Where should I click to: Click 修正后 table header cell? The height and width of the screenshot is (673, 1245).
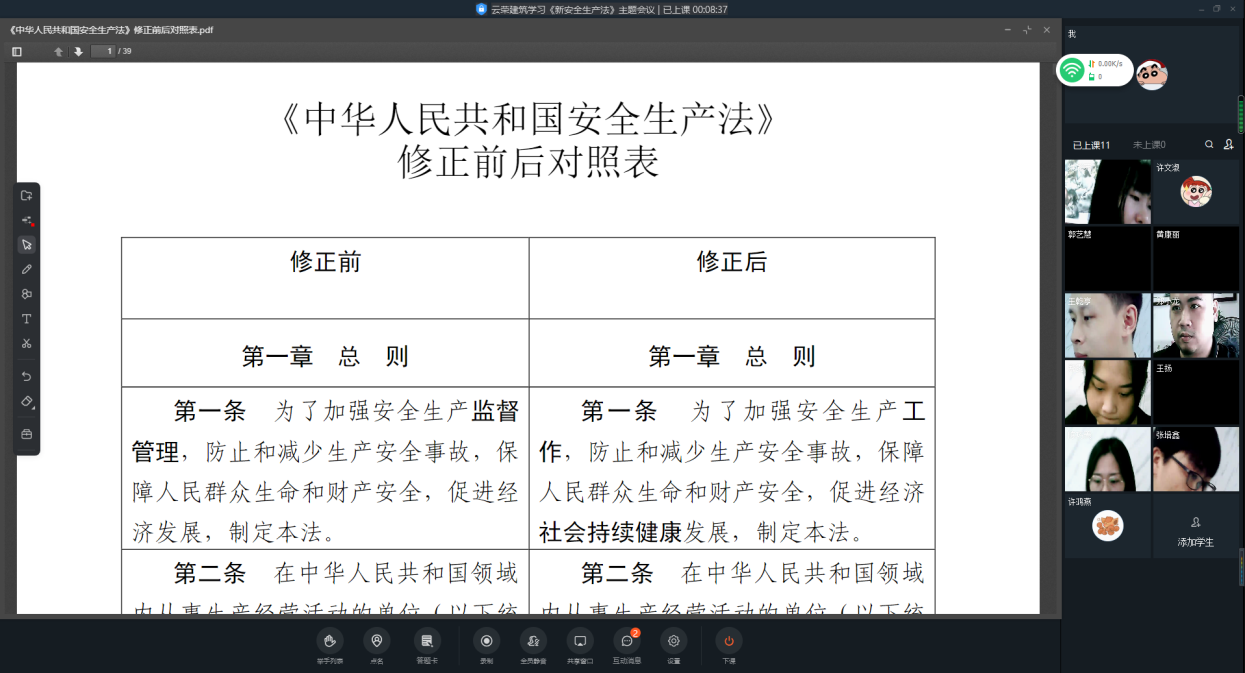point(732,278)
